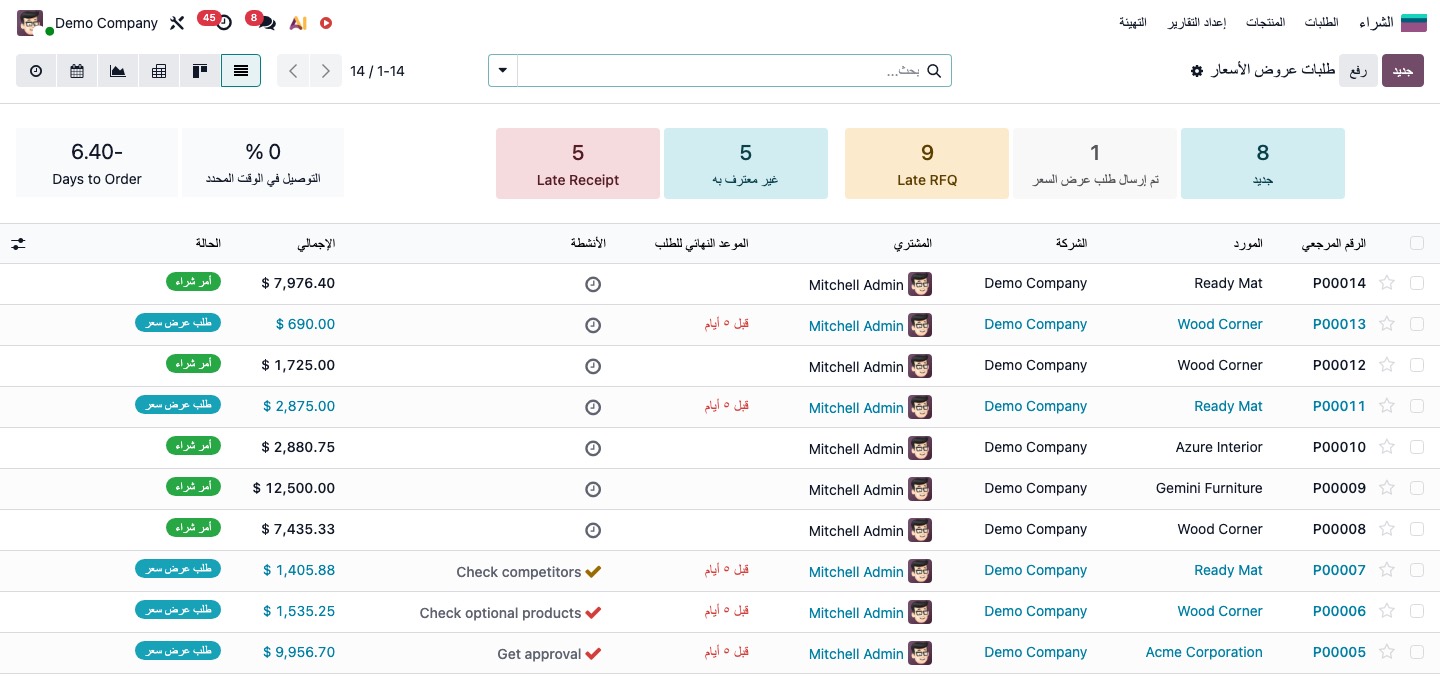This screenshot has width=1440, height=676.
Task: Open the gear actions menu beside the title
Action: [x=1197, y=71]
